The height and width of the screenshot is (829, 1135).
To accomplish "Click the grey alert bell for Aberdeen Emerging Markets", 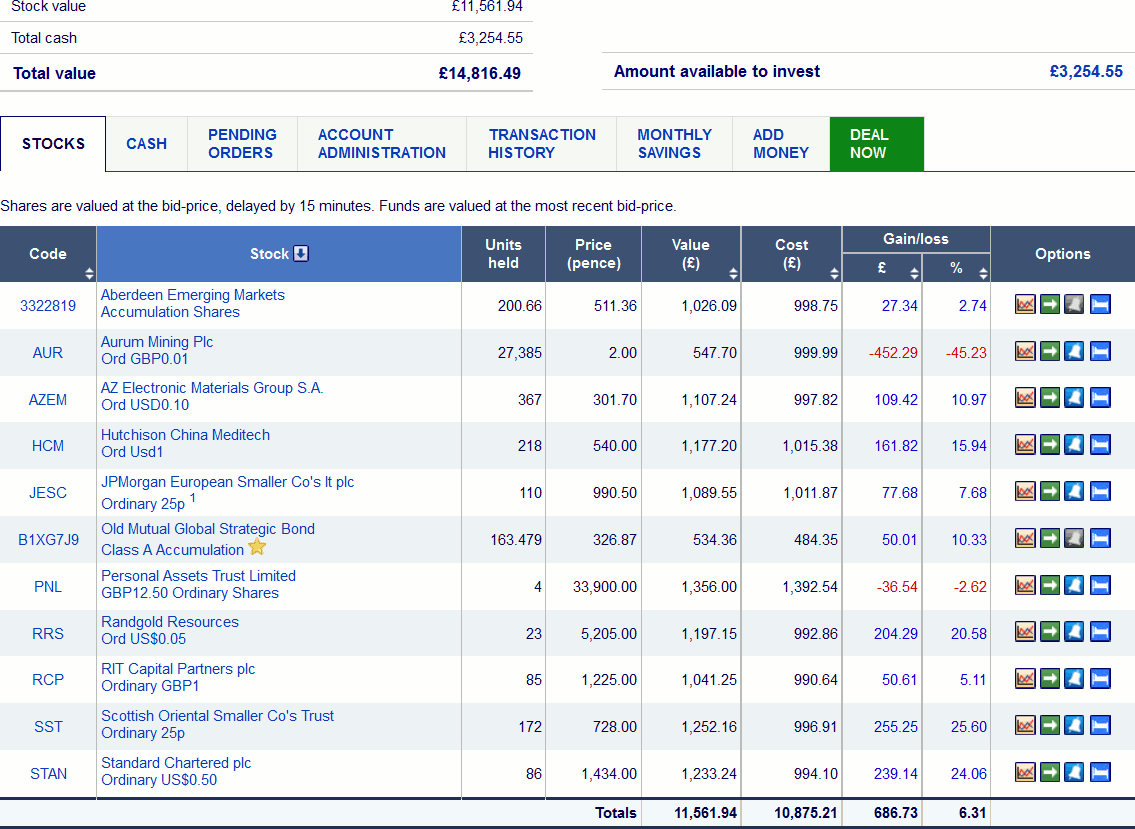I will click(x=1074, y=305).
